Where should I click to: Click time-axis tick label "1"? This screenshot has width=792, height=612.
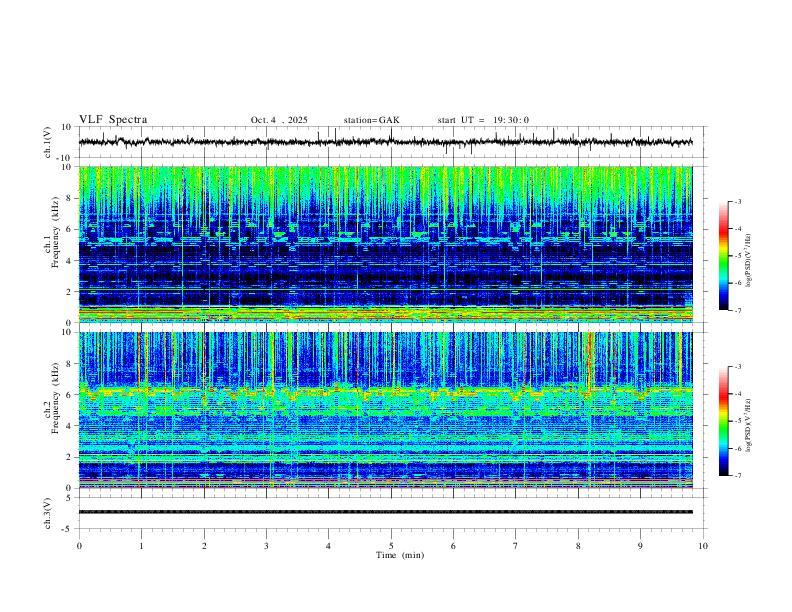point(141,546)
